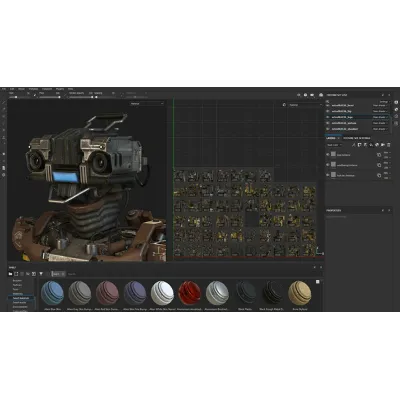This screenshot has width=400, height=400.
Task: Open the Base Color channel dropdown in Layers
Action: coord(334,145)
